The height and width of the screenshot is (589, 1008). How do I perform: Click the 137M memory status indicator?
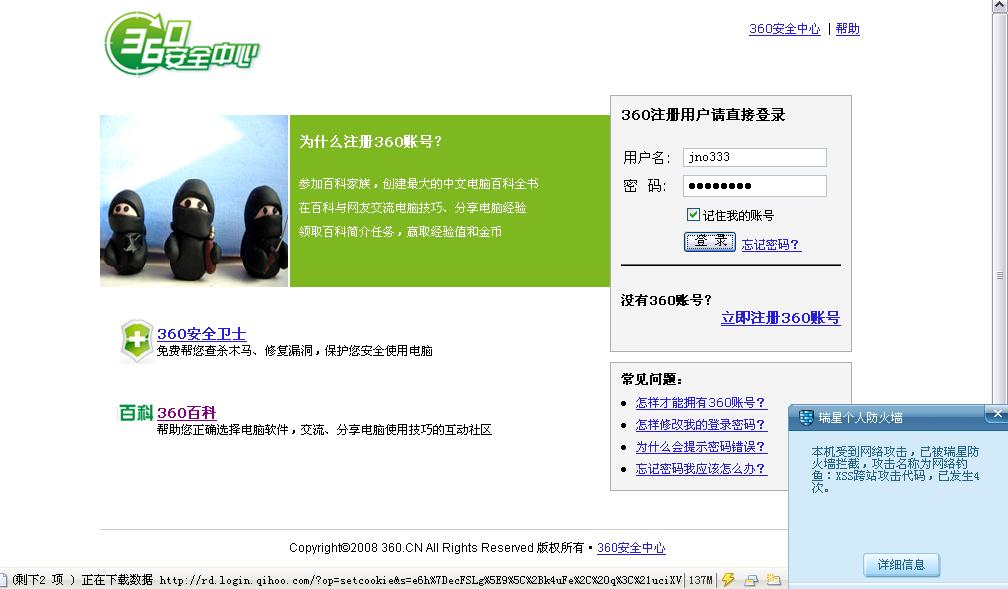point(701,580)
